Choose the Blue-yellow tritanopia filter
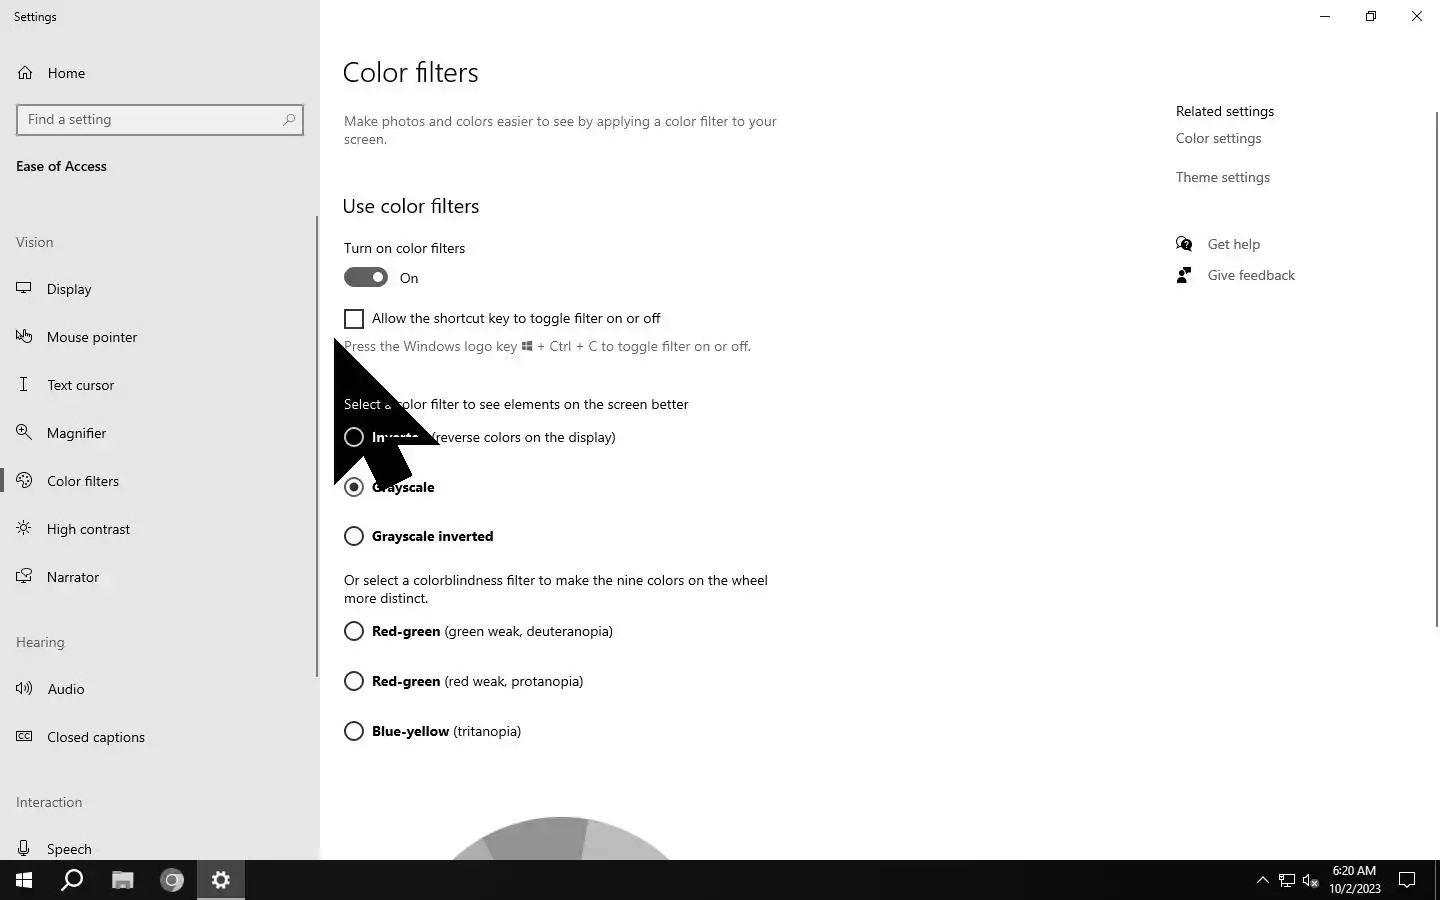Screen dimensions: 1440x900 tap(354, 731)
